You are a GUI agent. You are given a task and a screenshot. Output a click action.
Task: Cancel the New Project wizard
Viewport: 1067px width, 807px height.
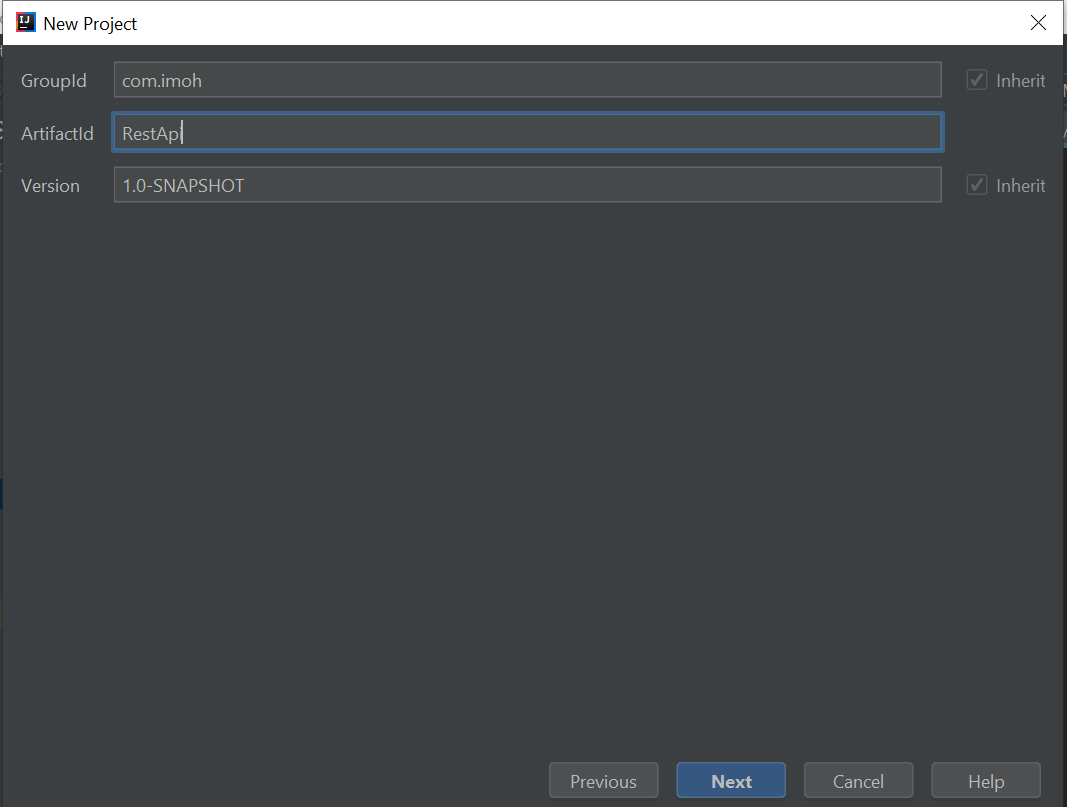(858, 780)
